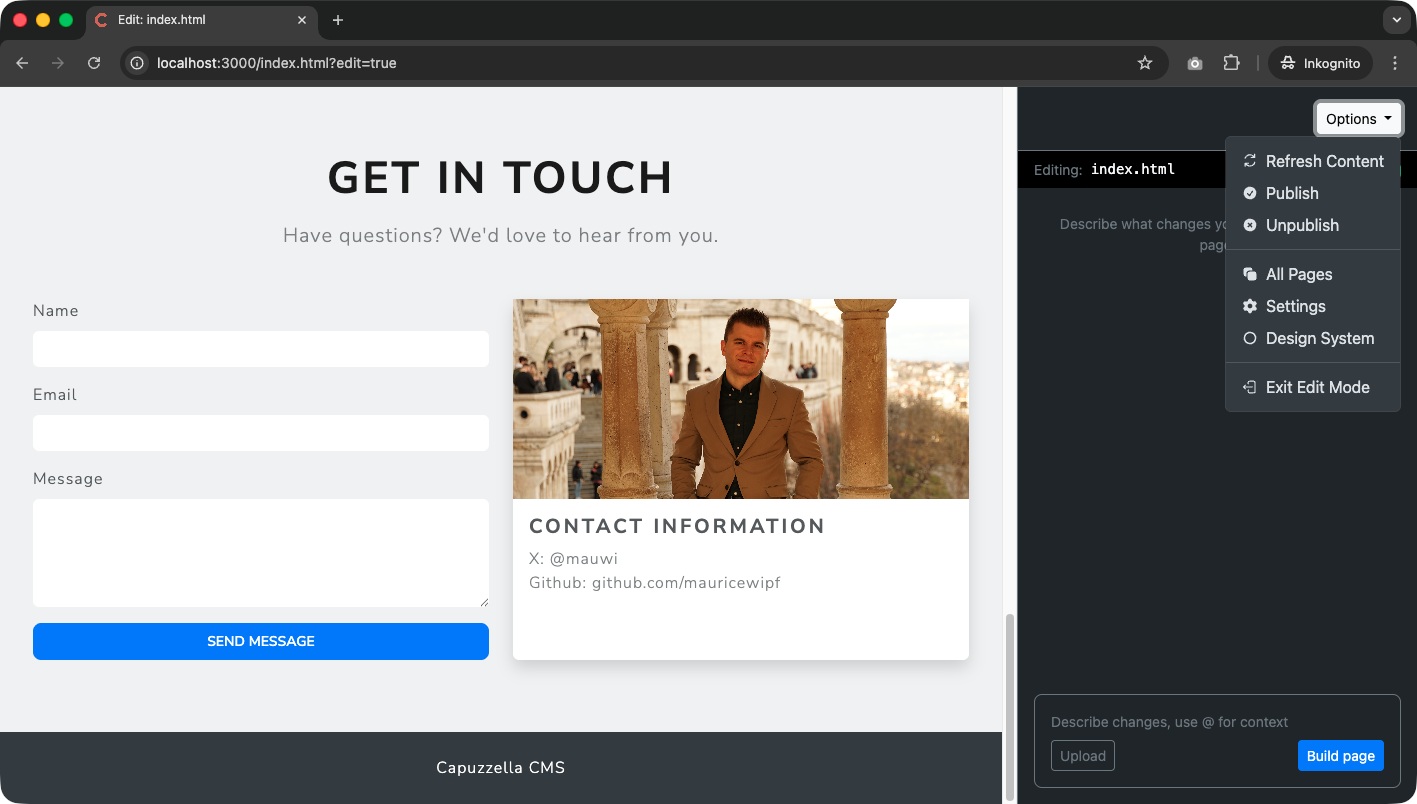Open the tab search chevron at top right

(x=1396, y=20)
